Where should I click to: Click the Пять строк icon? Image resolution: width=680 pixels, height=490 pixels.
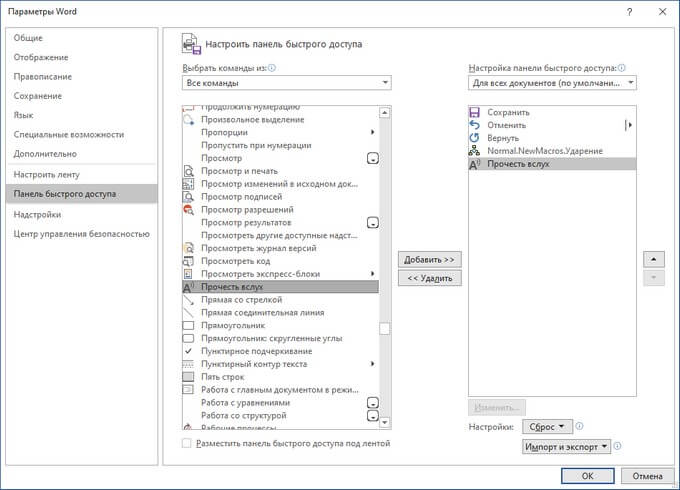(x=189, y=377)
